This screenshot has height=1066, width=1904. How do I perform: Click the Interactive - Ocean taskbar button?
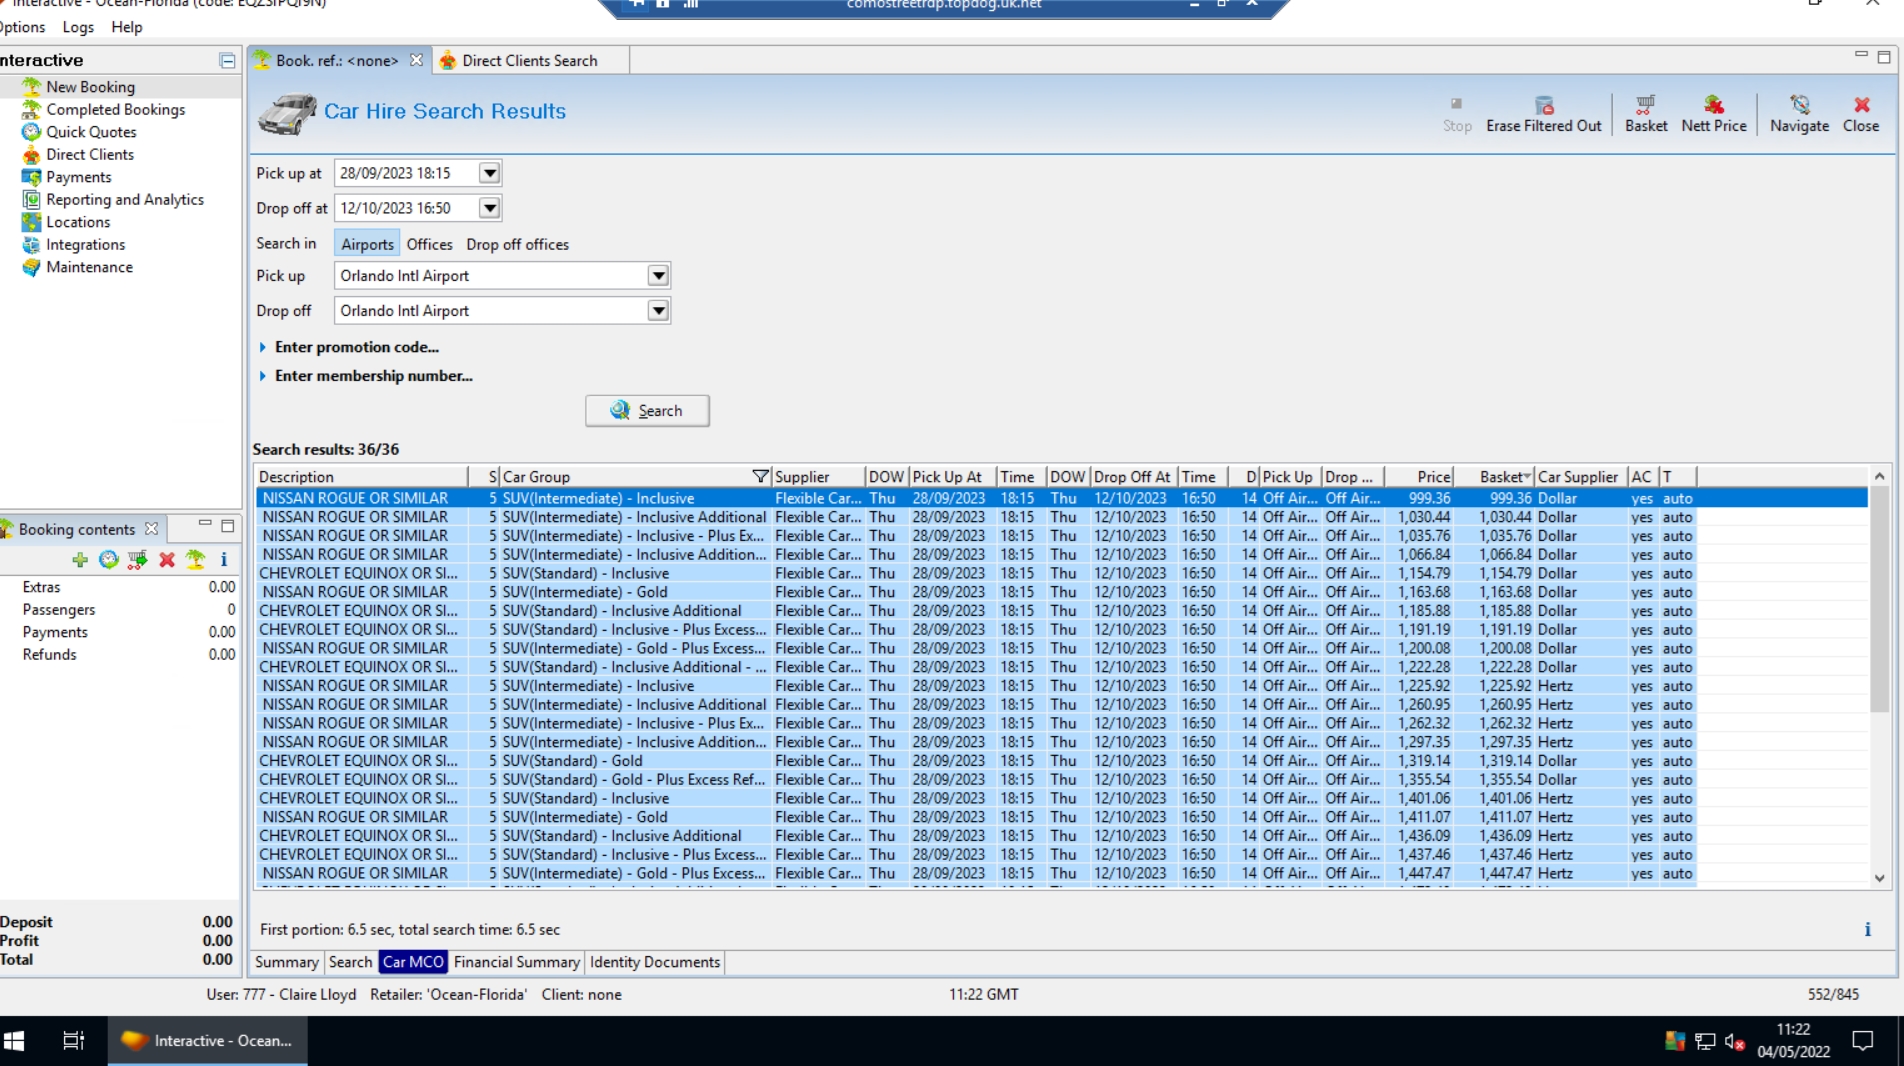click(207, 1041)
